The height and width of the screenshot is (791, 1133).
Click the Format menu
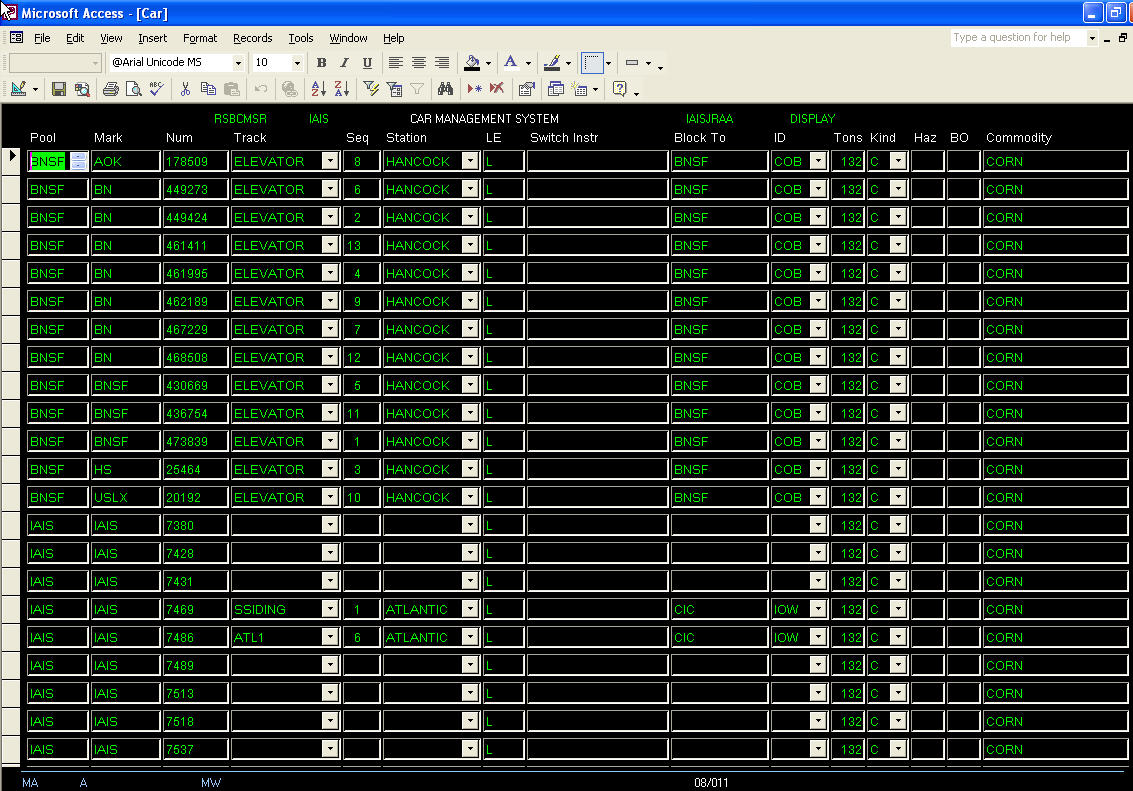tap(200, 38)
